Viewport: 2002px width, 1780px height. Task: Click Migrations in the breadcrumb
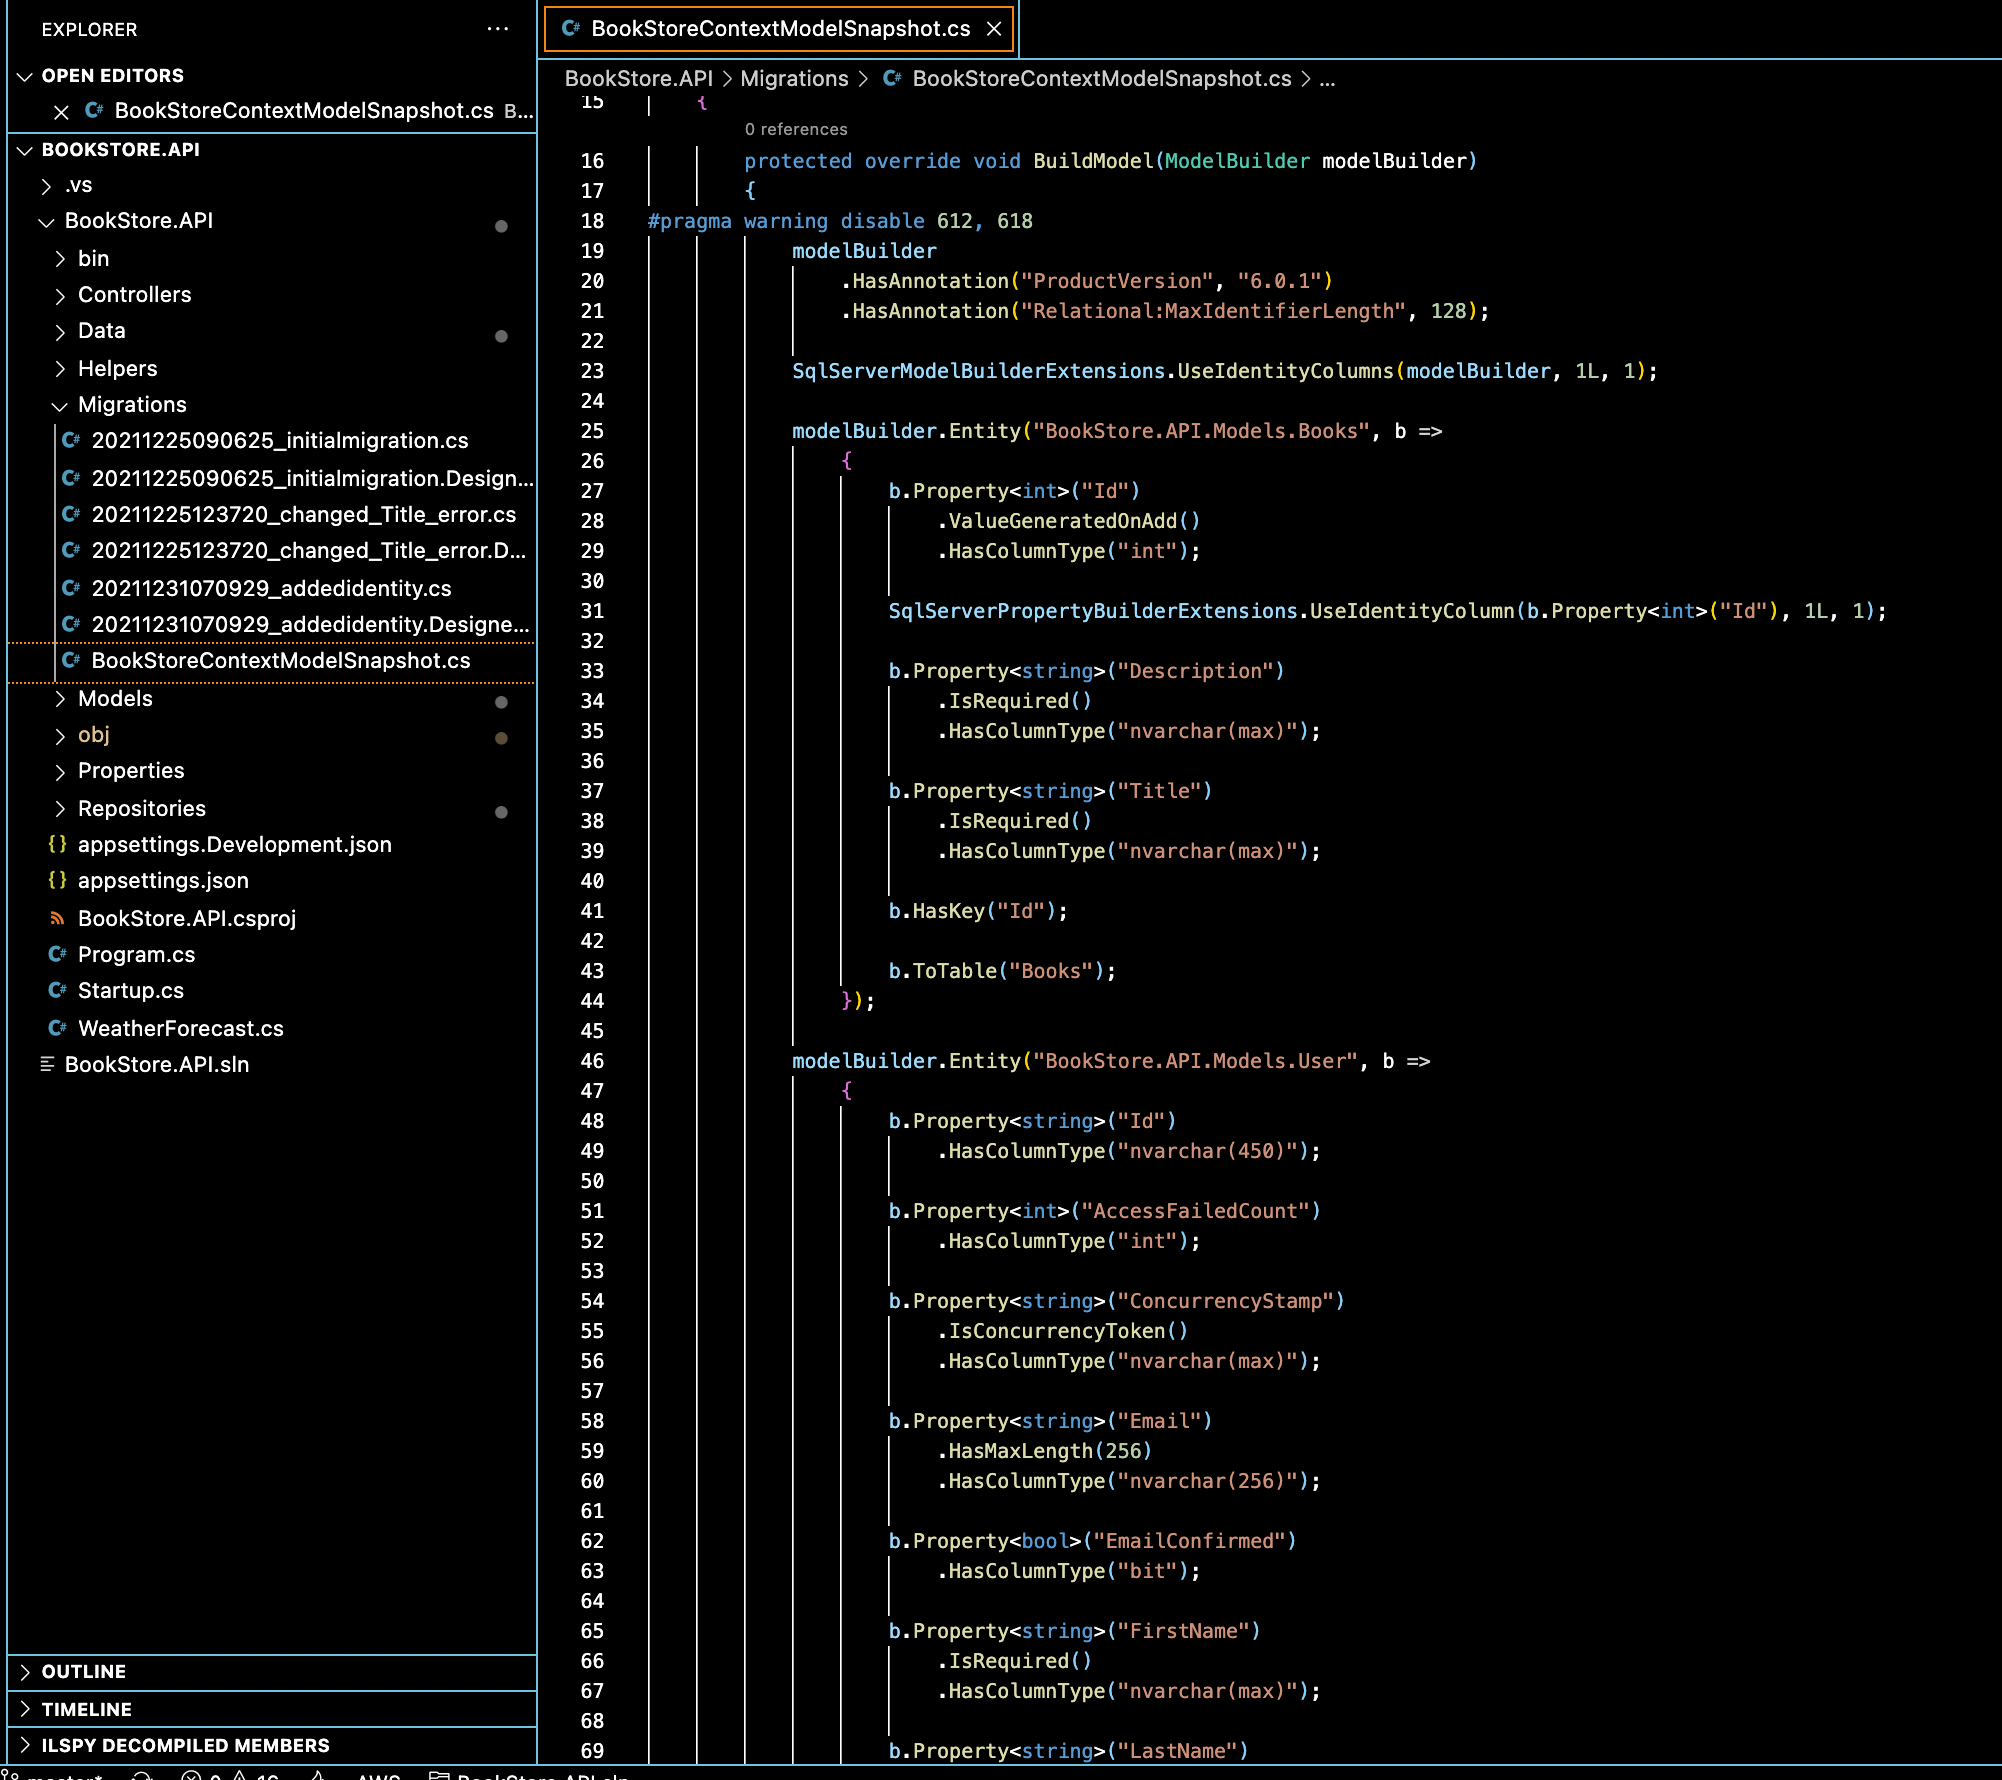point(794,78)
